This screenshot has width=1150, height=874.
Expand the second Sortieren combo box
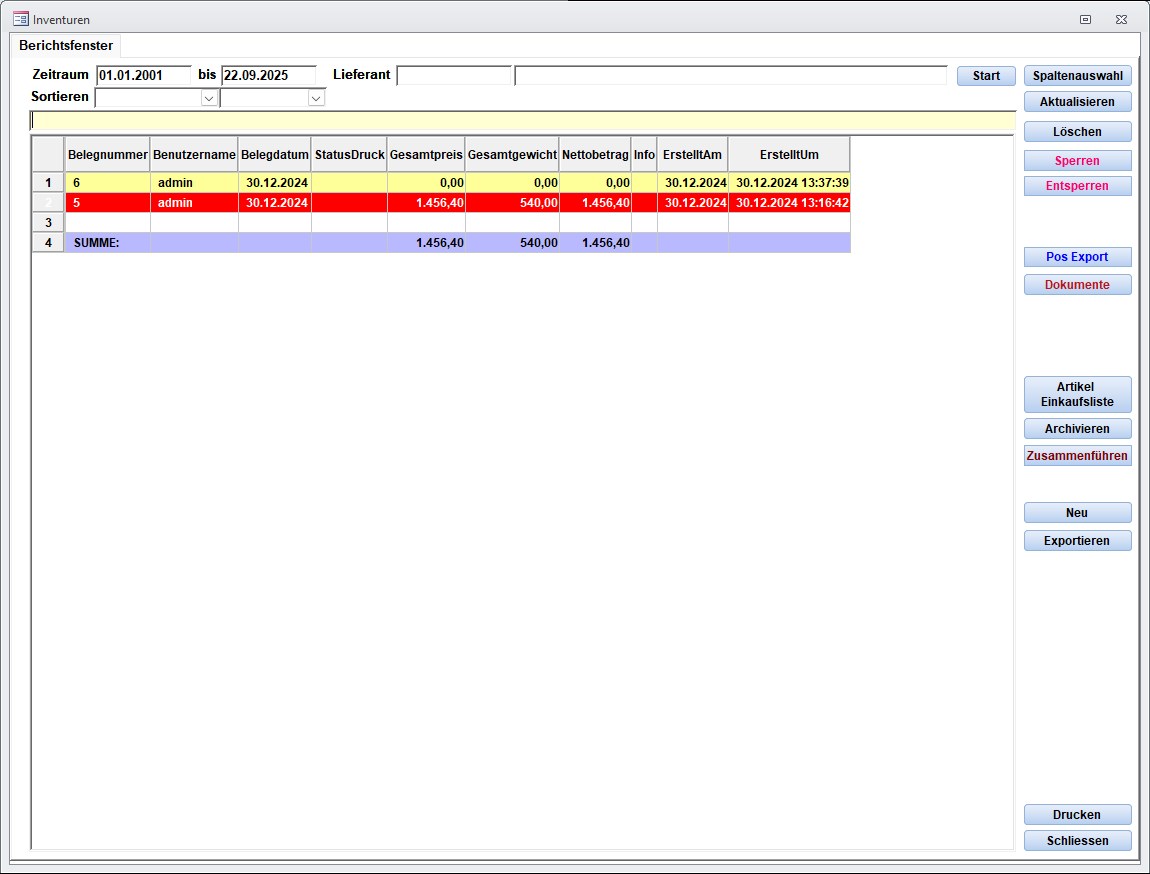click(316, 98)
